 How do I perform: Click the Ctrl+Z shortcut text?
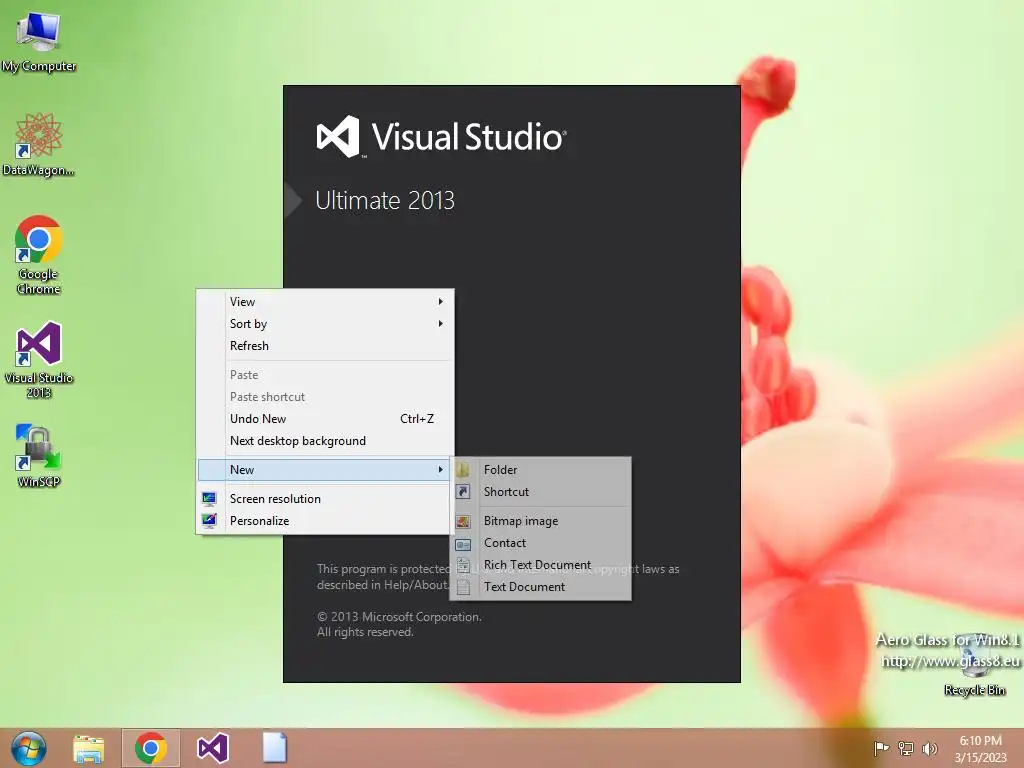pos(417,419)
